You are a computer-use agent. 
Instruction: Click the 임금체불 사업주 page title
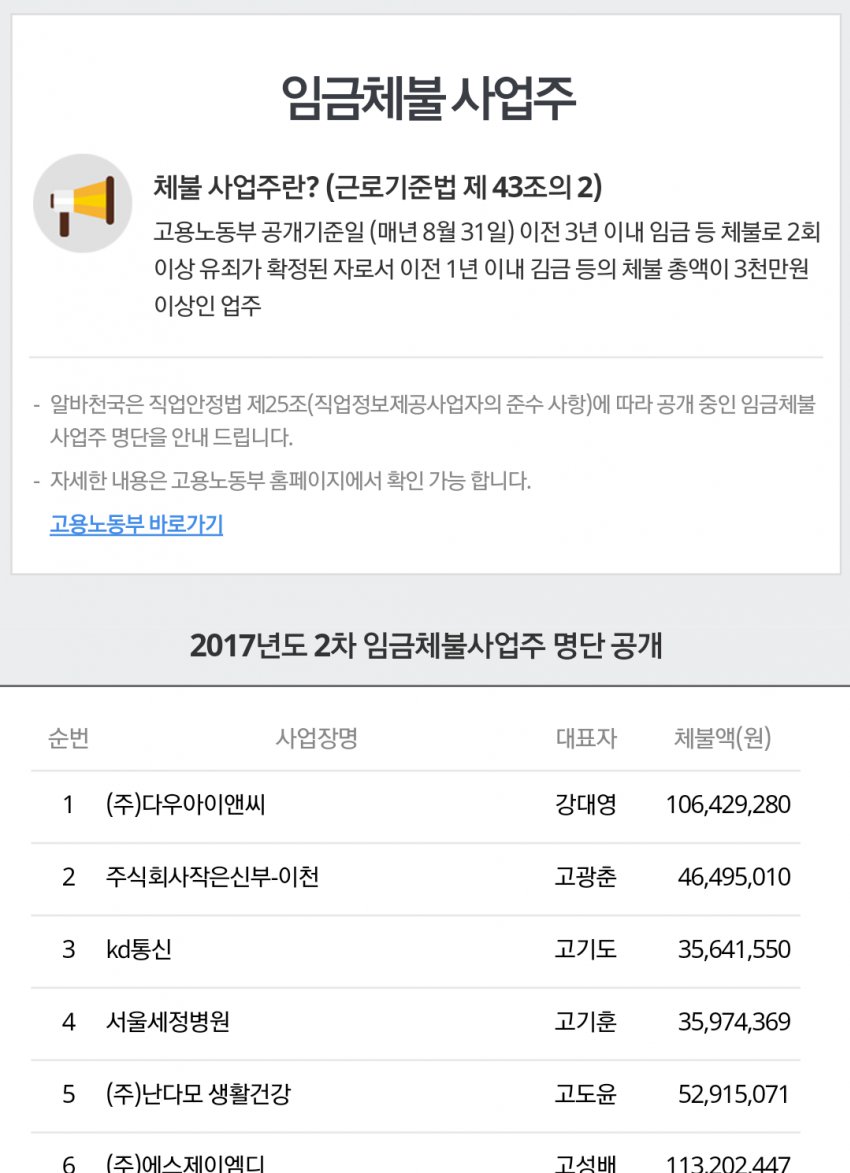(424, 96)
